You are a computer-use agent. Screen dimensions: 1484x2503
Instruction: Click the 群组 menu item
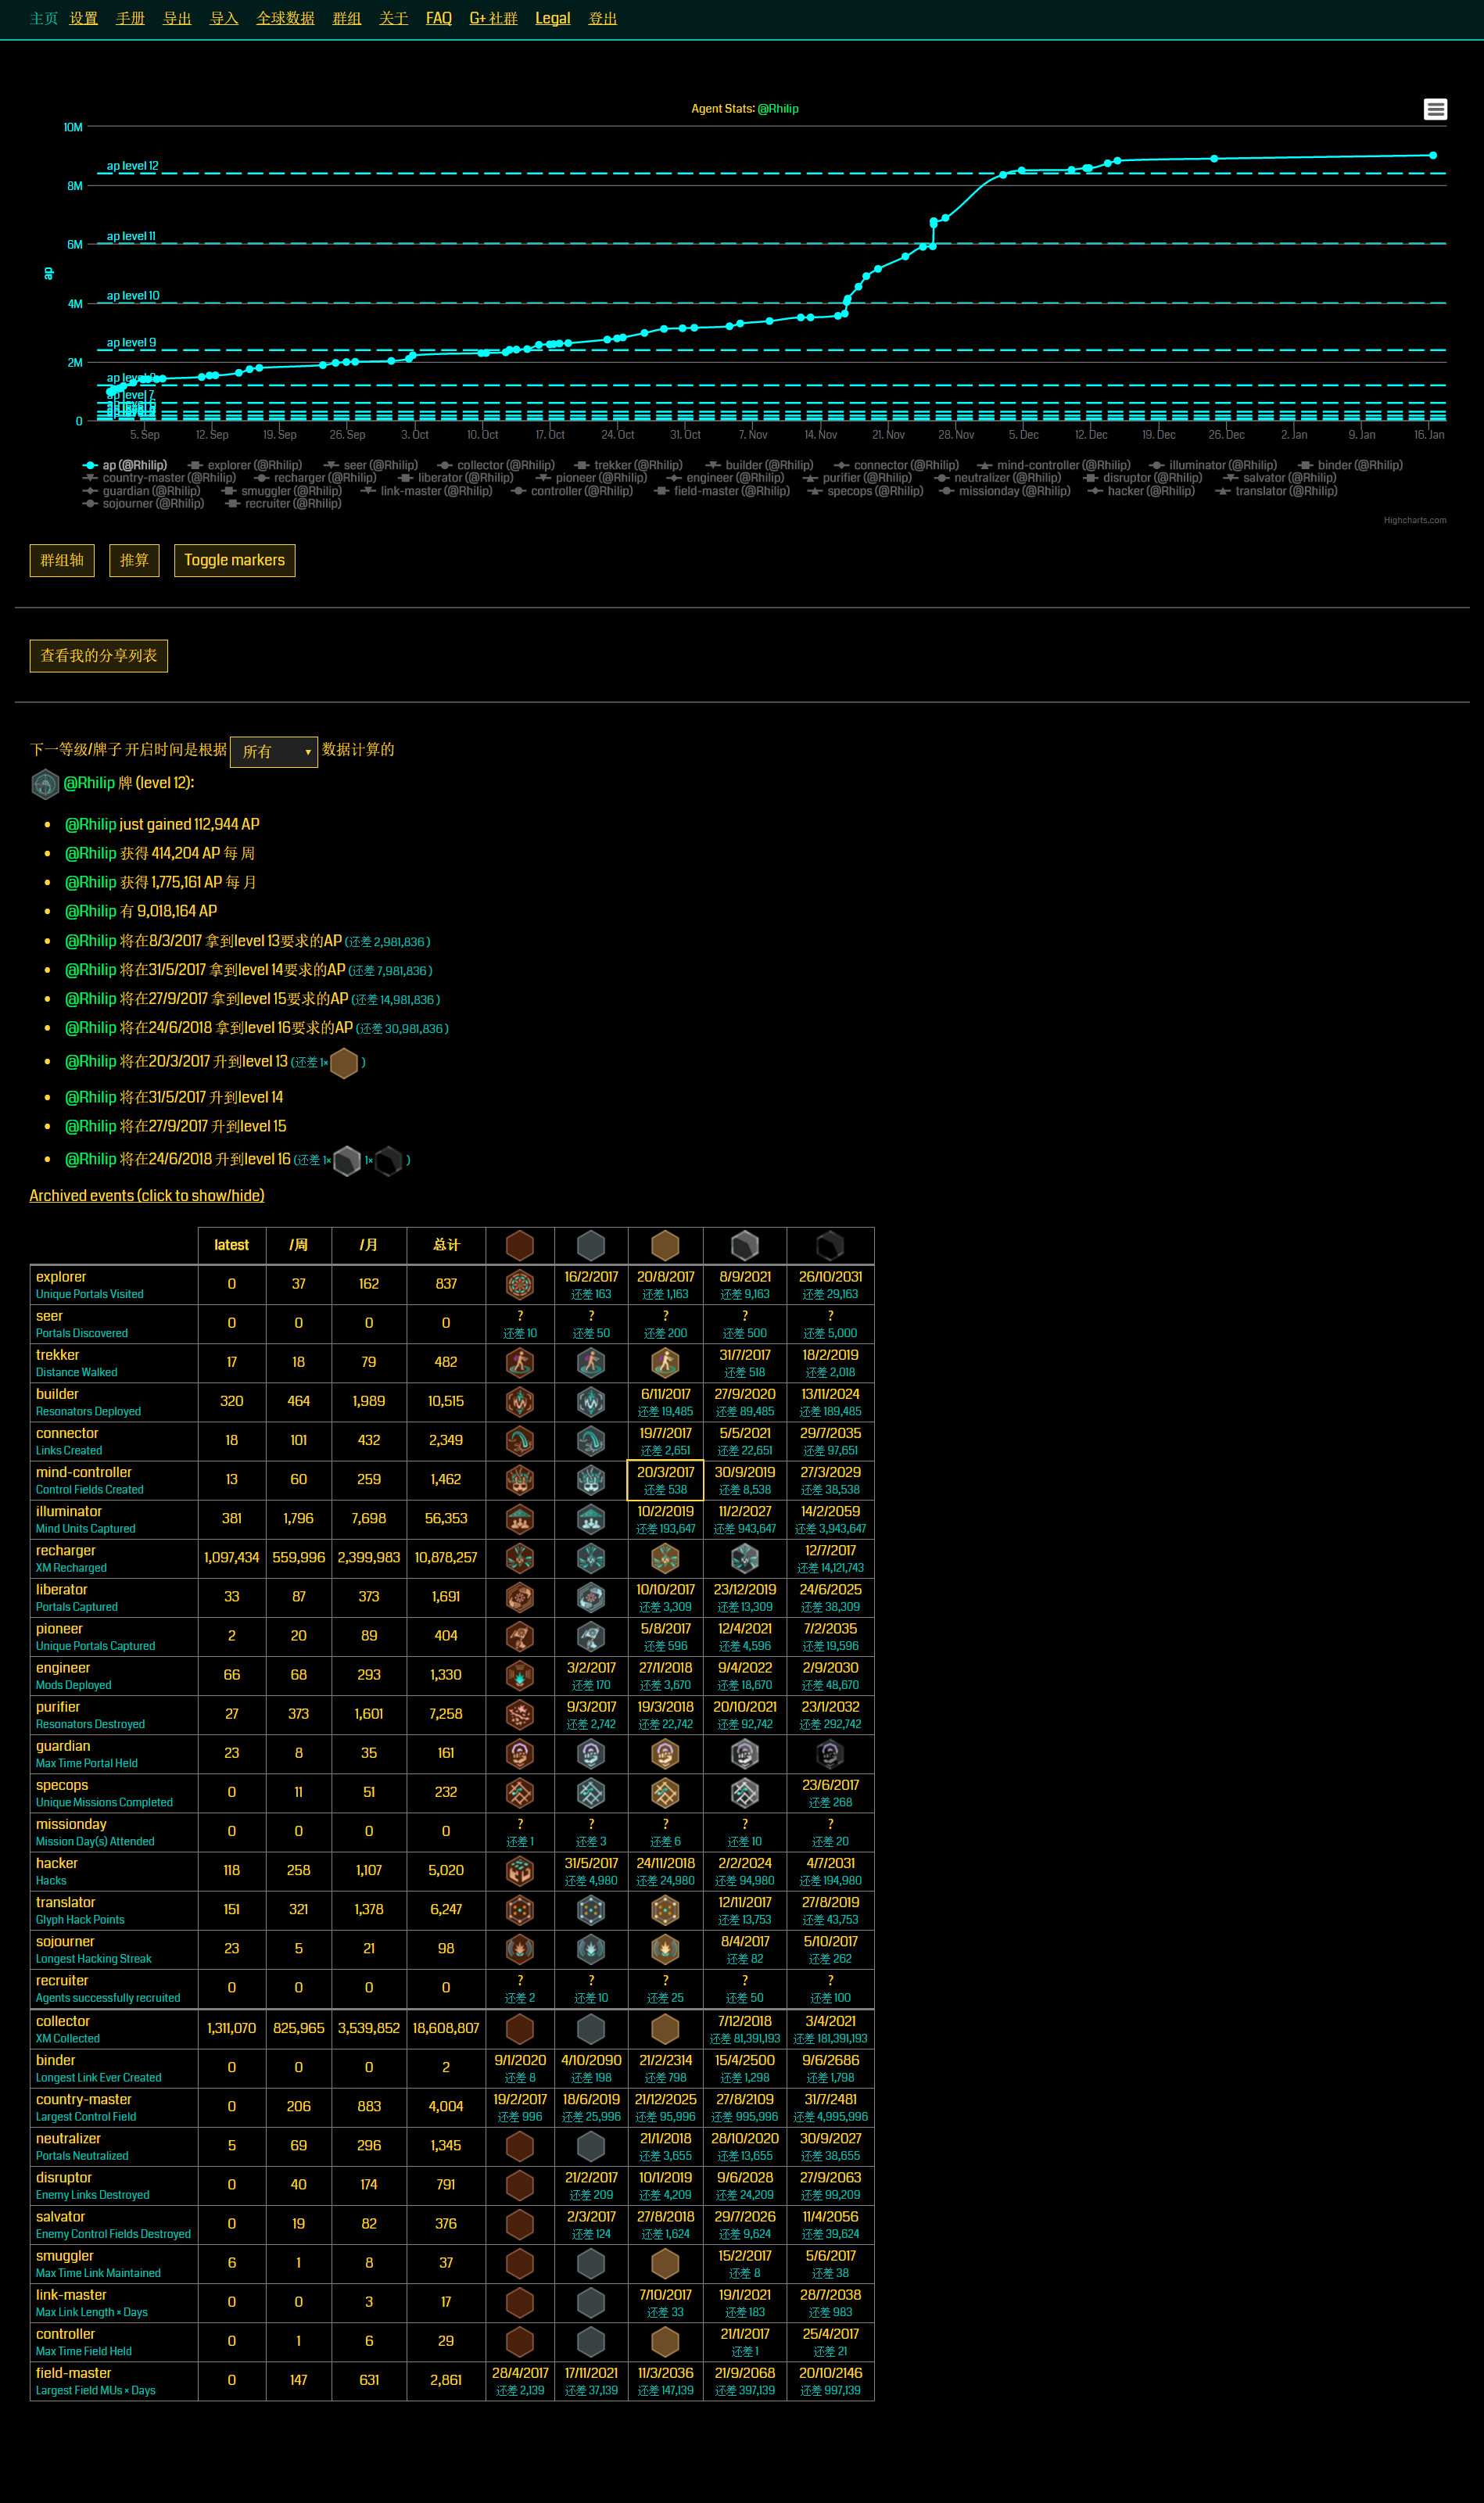click(x=347, y=19)
